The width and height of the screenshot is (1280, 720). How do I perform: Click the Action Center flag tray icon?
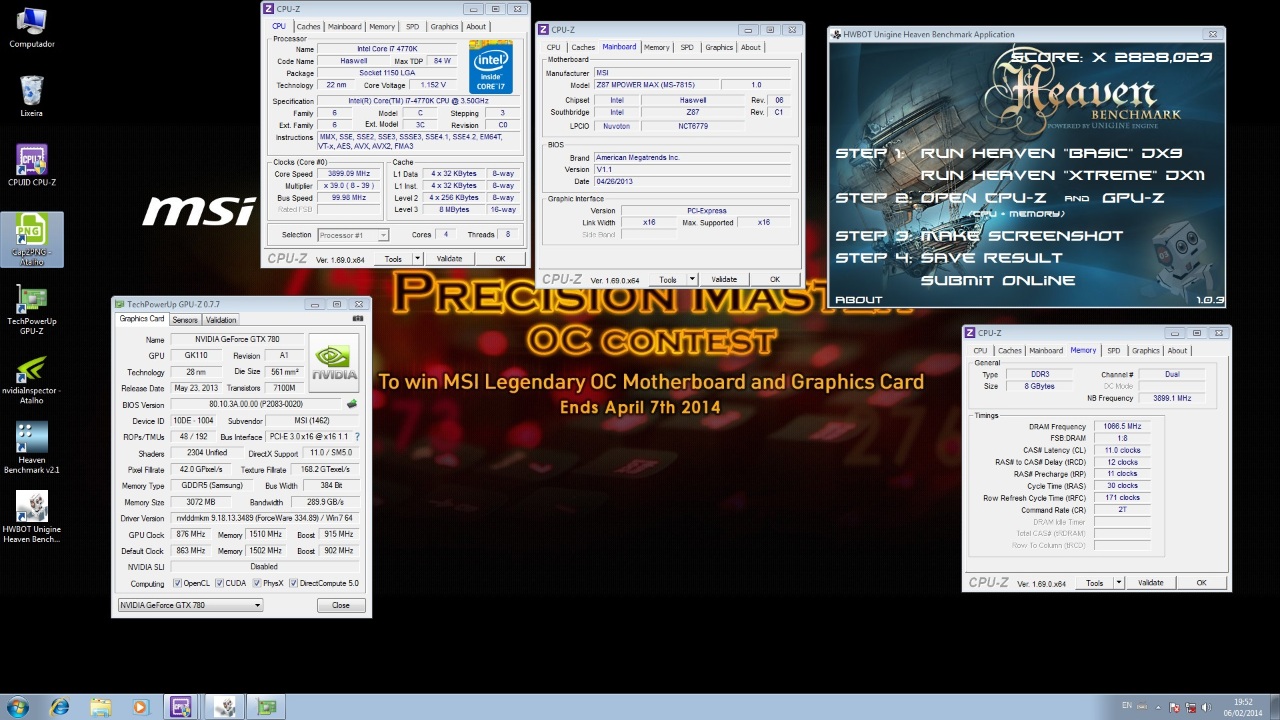pyautogui.click(x=1175, y=707)
